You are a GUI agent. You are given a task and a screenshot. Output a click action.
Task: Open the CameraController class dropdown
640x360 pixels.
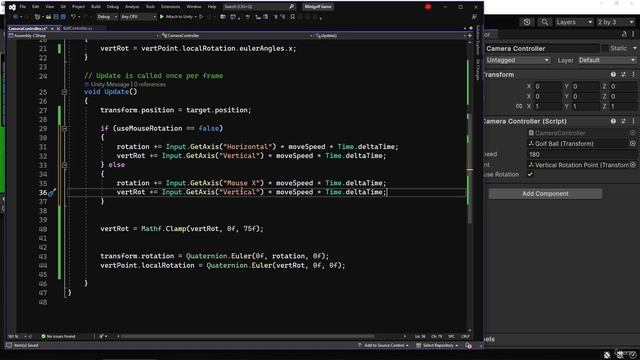click(237, 36)
